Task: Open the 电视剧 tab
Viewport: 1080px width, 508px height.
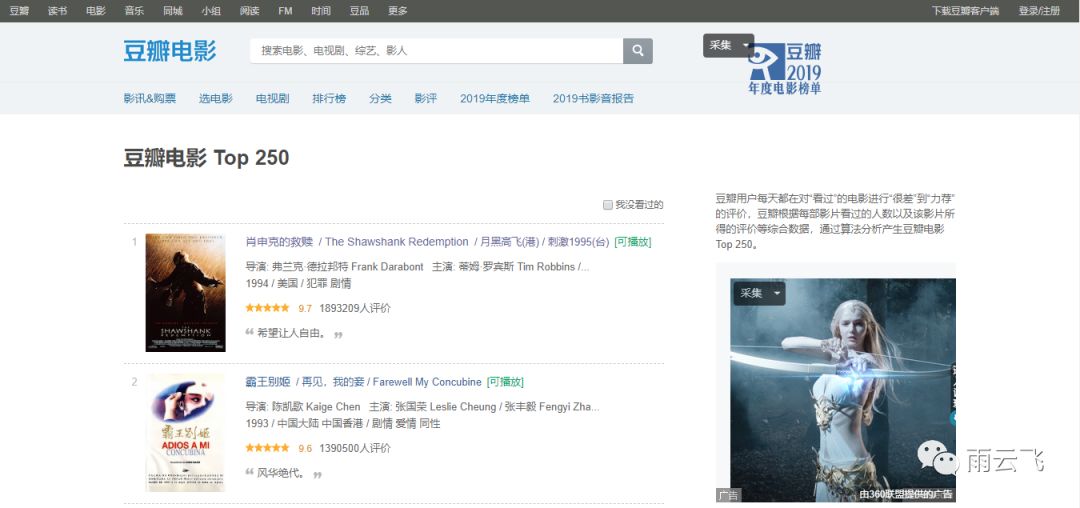Action: pyautogui.click(x=273, y=98)
